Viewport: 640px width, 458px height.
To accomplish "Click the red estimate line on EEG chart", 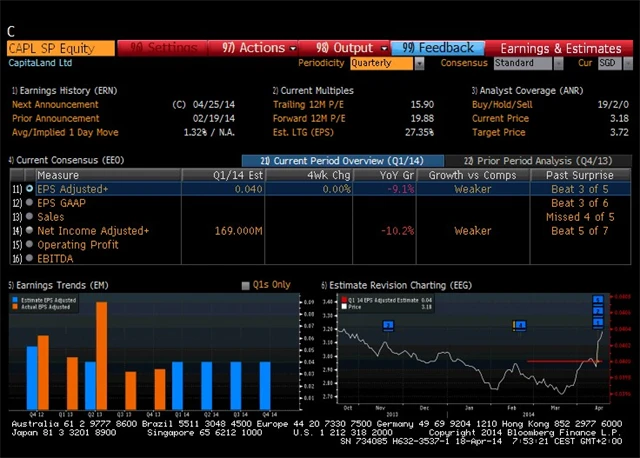I will tap(564, 361).
